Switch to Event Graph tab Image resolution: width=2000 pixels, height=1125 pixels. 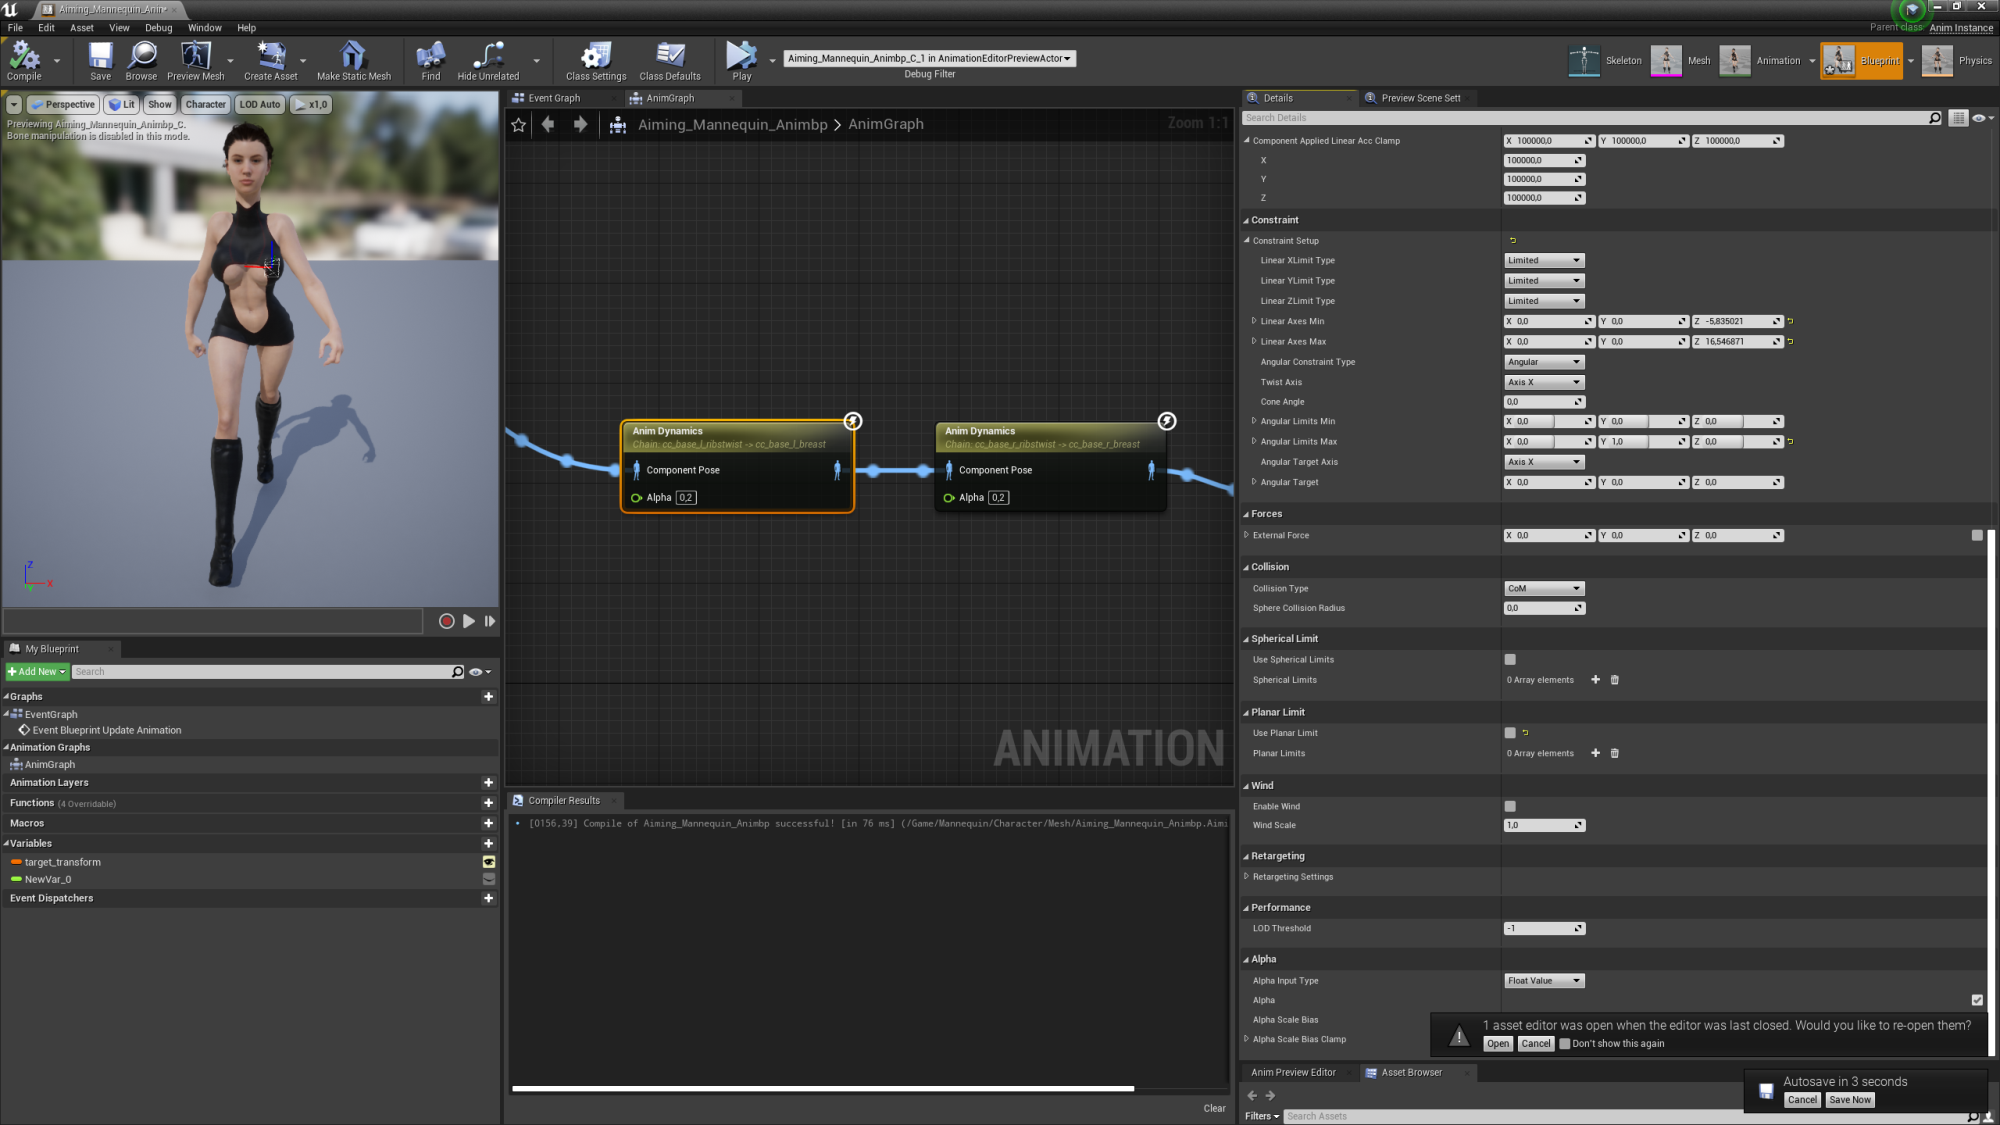coord(554,98)
